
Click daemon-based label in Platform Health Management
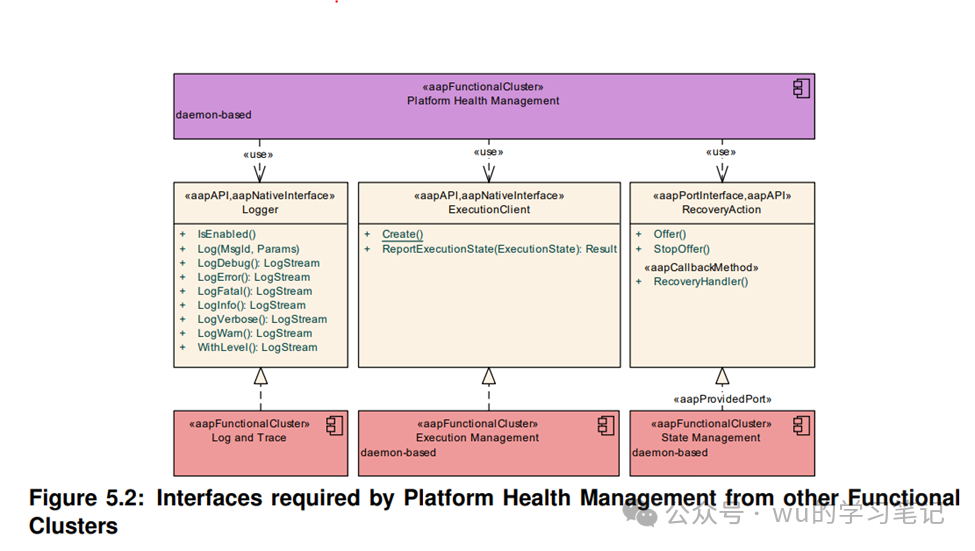coord(213,115)
